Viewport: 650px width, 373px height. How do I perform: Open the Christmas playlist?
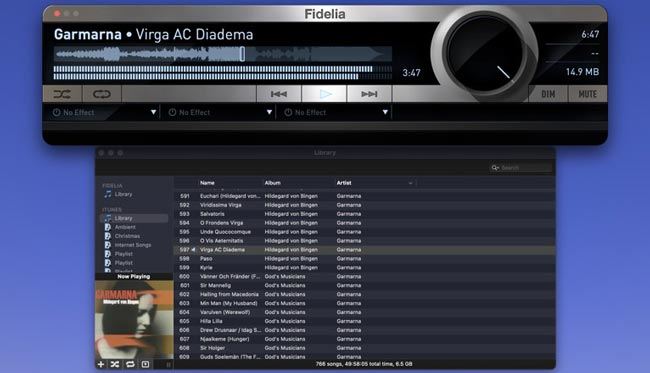(x=127, y=236)
